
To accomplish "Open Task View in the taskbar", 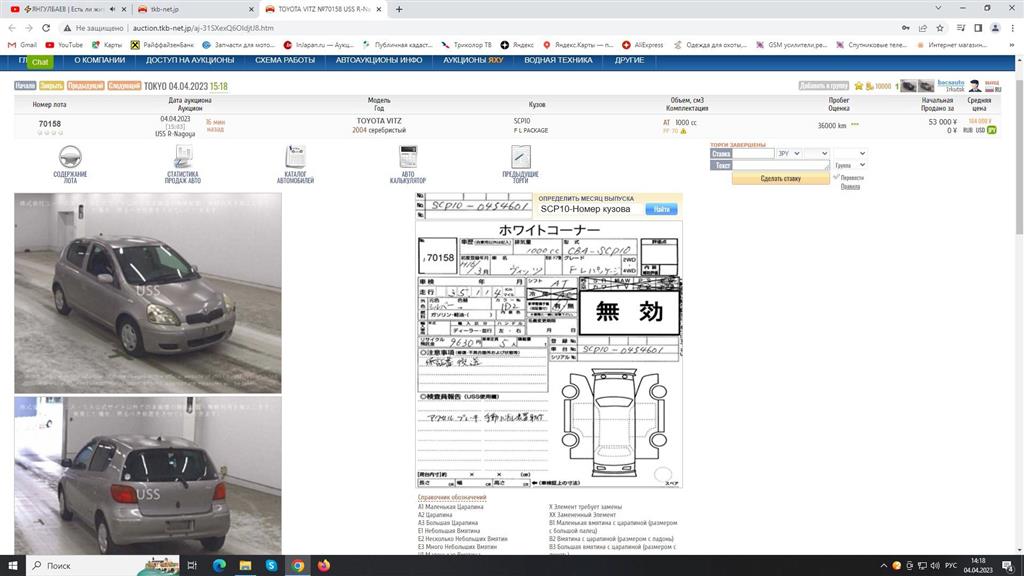I will click(x=192, y=566).
